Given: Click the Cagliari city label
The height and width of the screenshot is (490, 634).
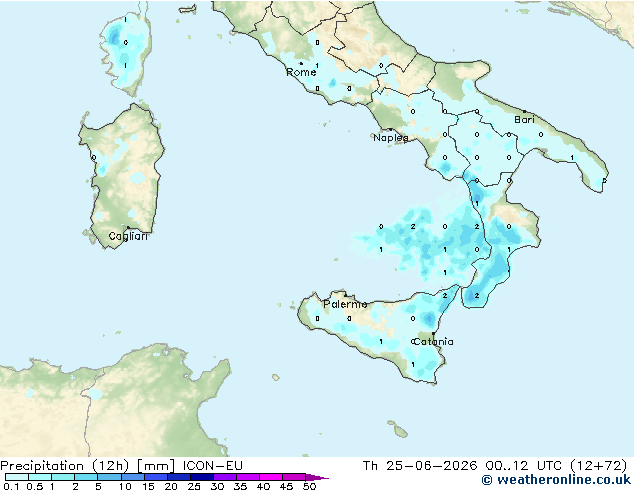Looking at the screenshot, I should click(x=128, y=236).
